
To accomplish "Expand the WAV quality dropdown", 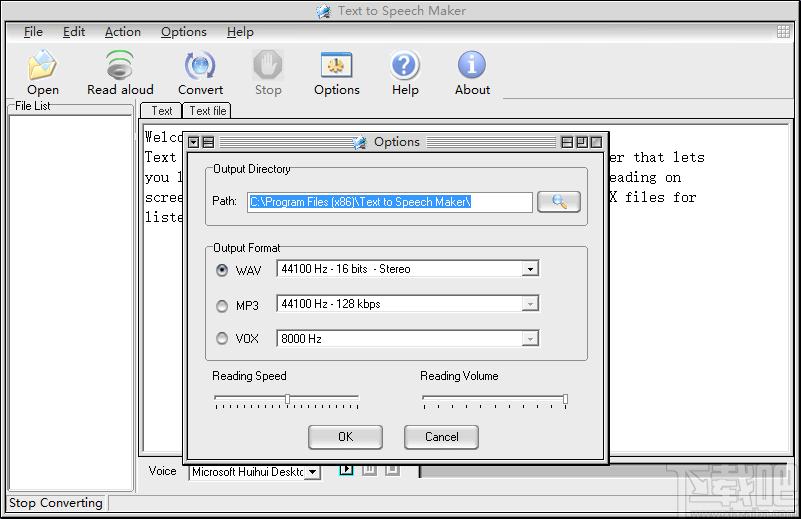I will point(530,269).
